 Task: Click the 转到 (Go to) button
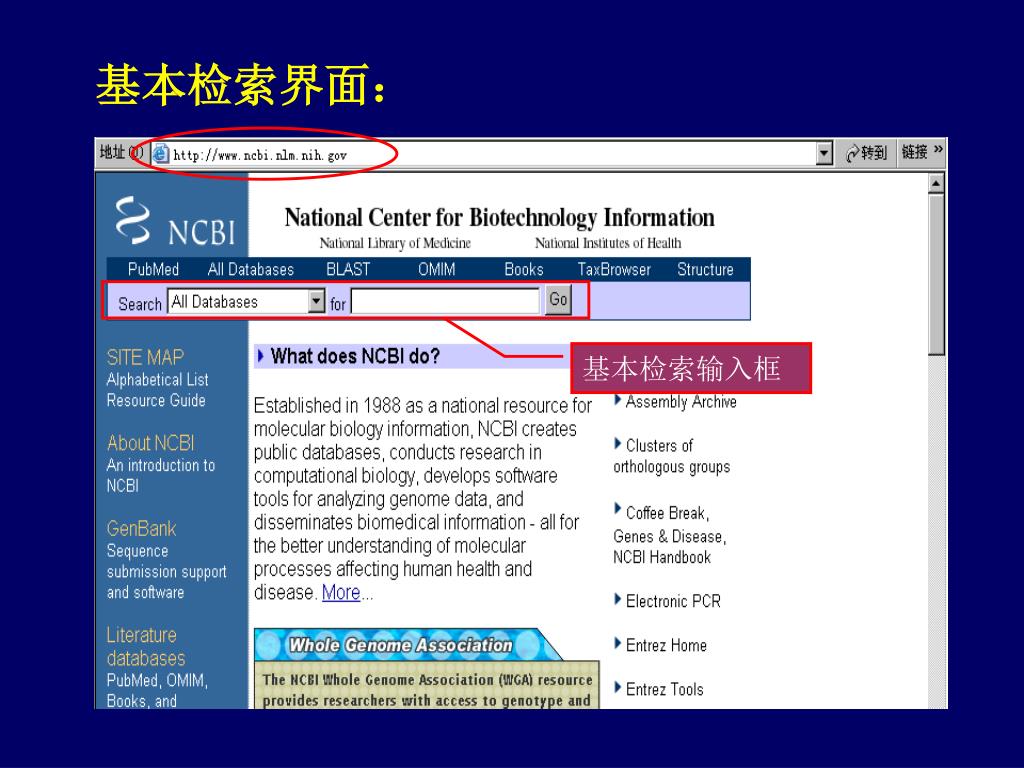pyautogui.click(x=865, y=153)
